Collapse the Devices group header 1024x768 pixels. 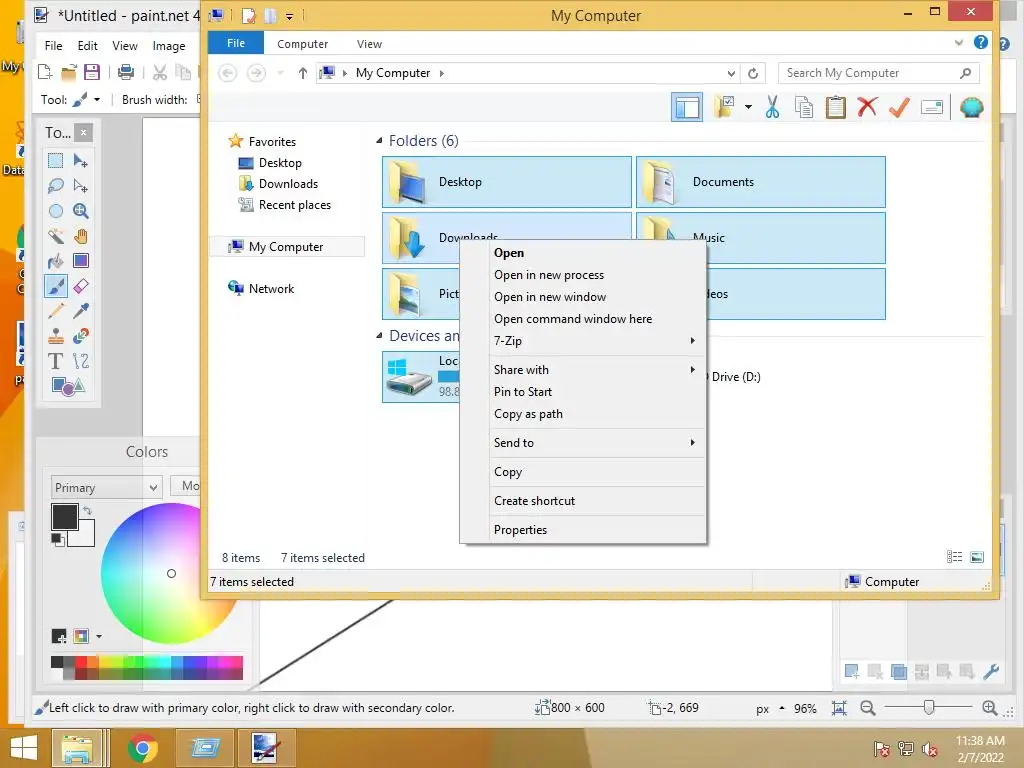[x=379, y=336]
